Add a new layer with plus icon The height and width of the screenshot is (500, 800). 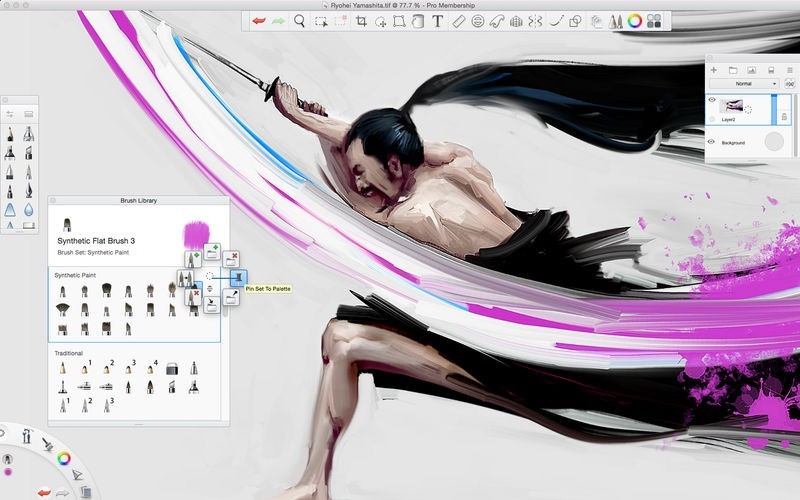tap(713, 70)
